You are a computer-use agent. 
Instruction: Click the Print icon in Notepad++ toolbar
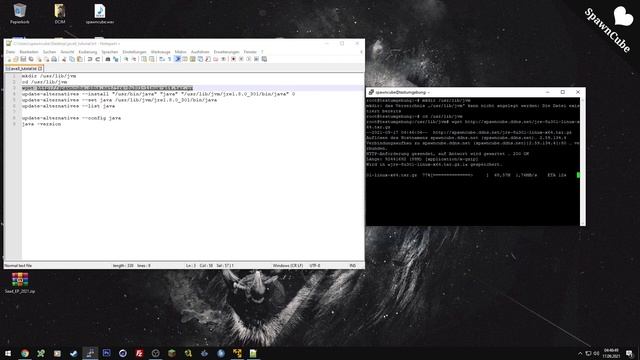54,59
